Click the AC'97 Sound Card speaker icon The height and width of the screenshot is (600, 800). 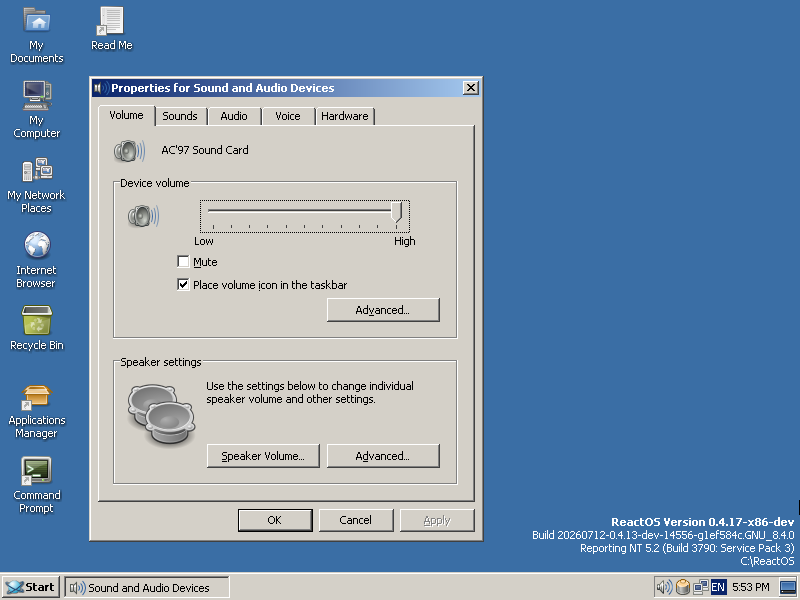(x=130, y=151)
